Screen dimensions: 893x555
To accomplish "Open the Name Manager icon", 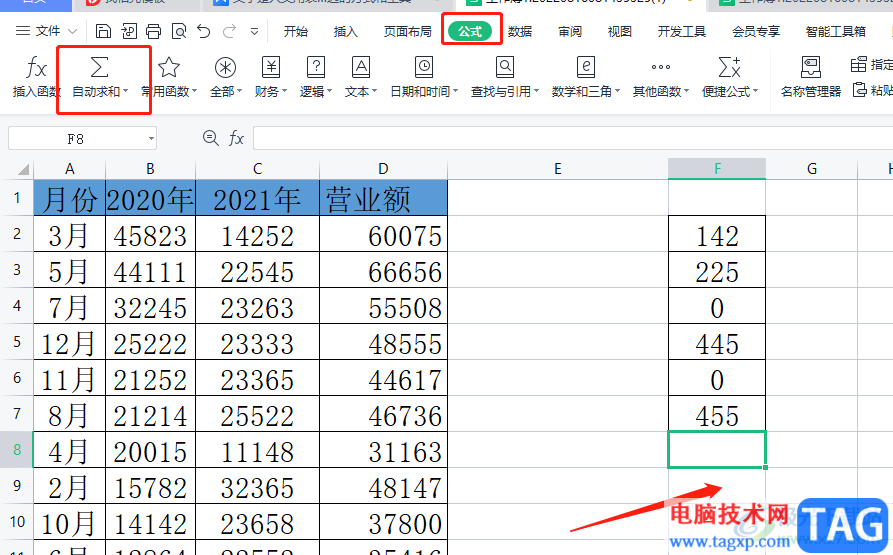I will click(x=811, y=67).
